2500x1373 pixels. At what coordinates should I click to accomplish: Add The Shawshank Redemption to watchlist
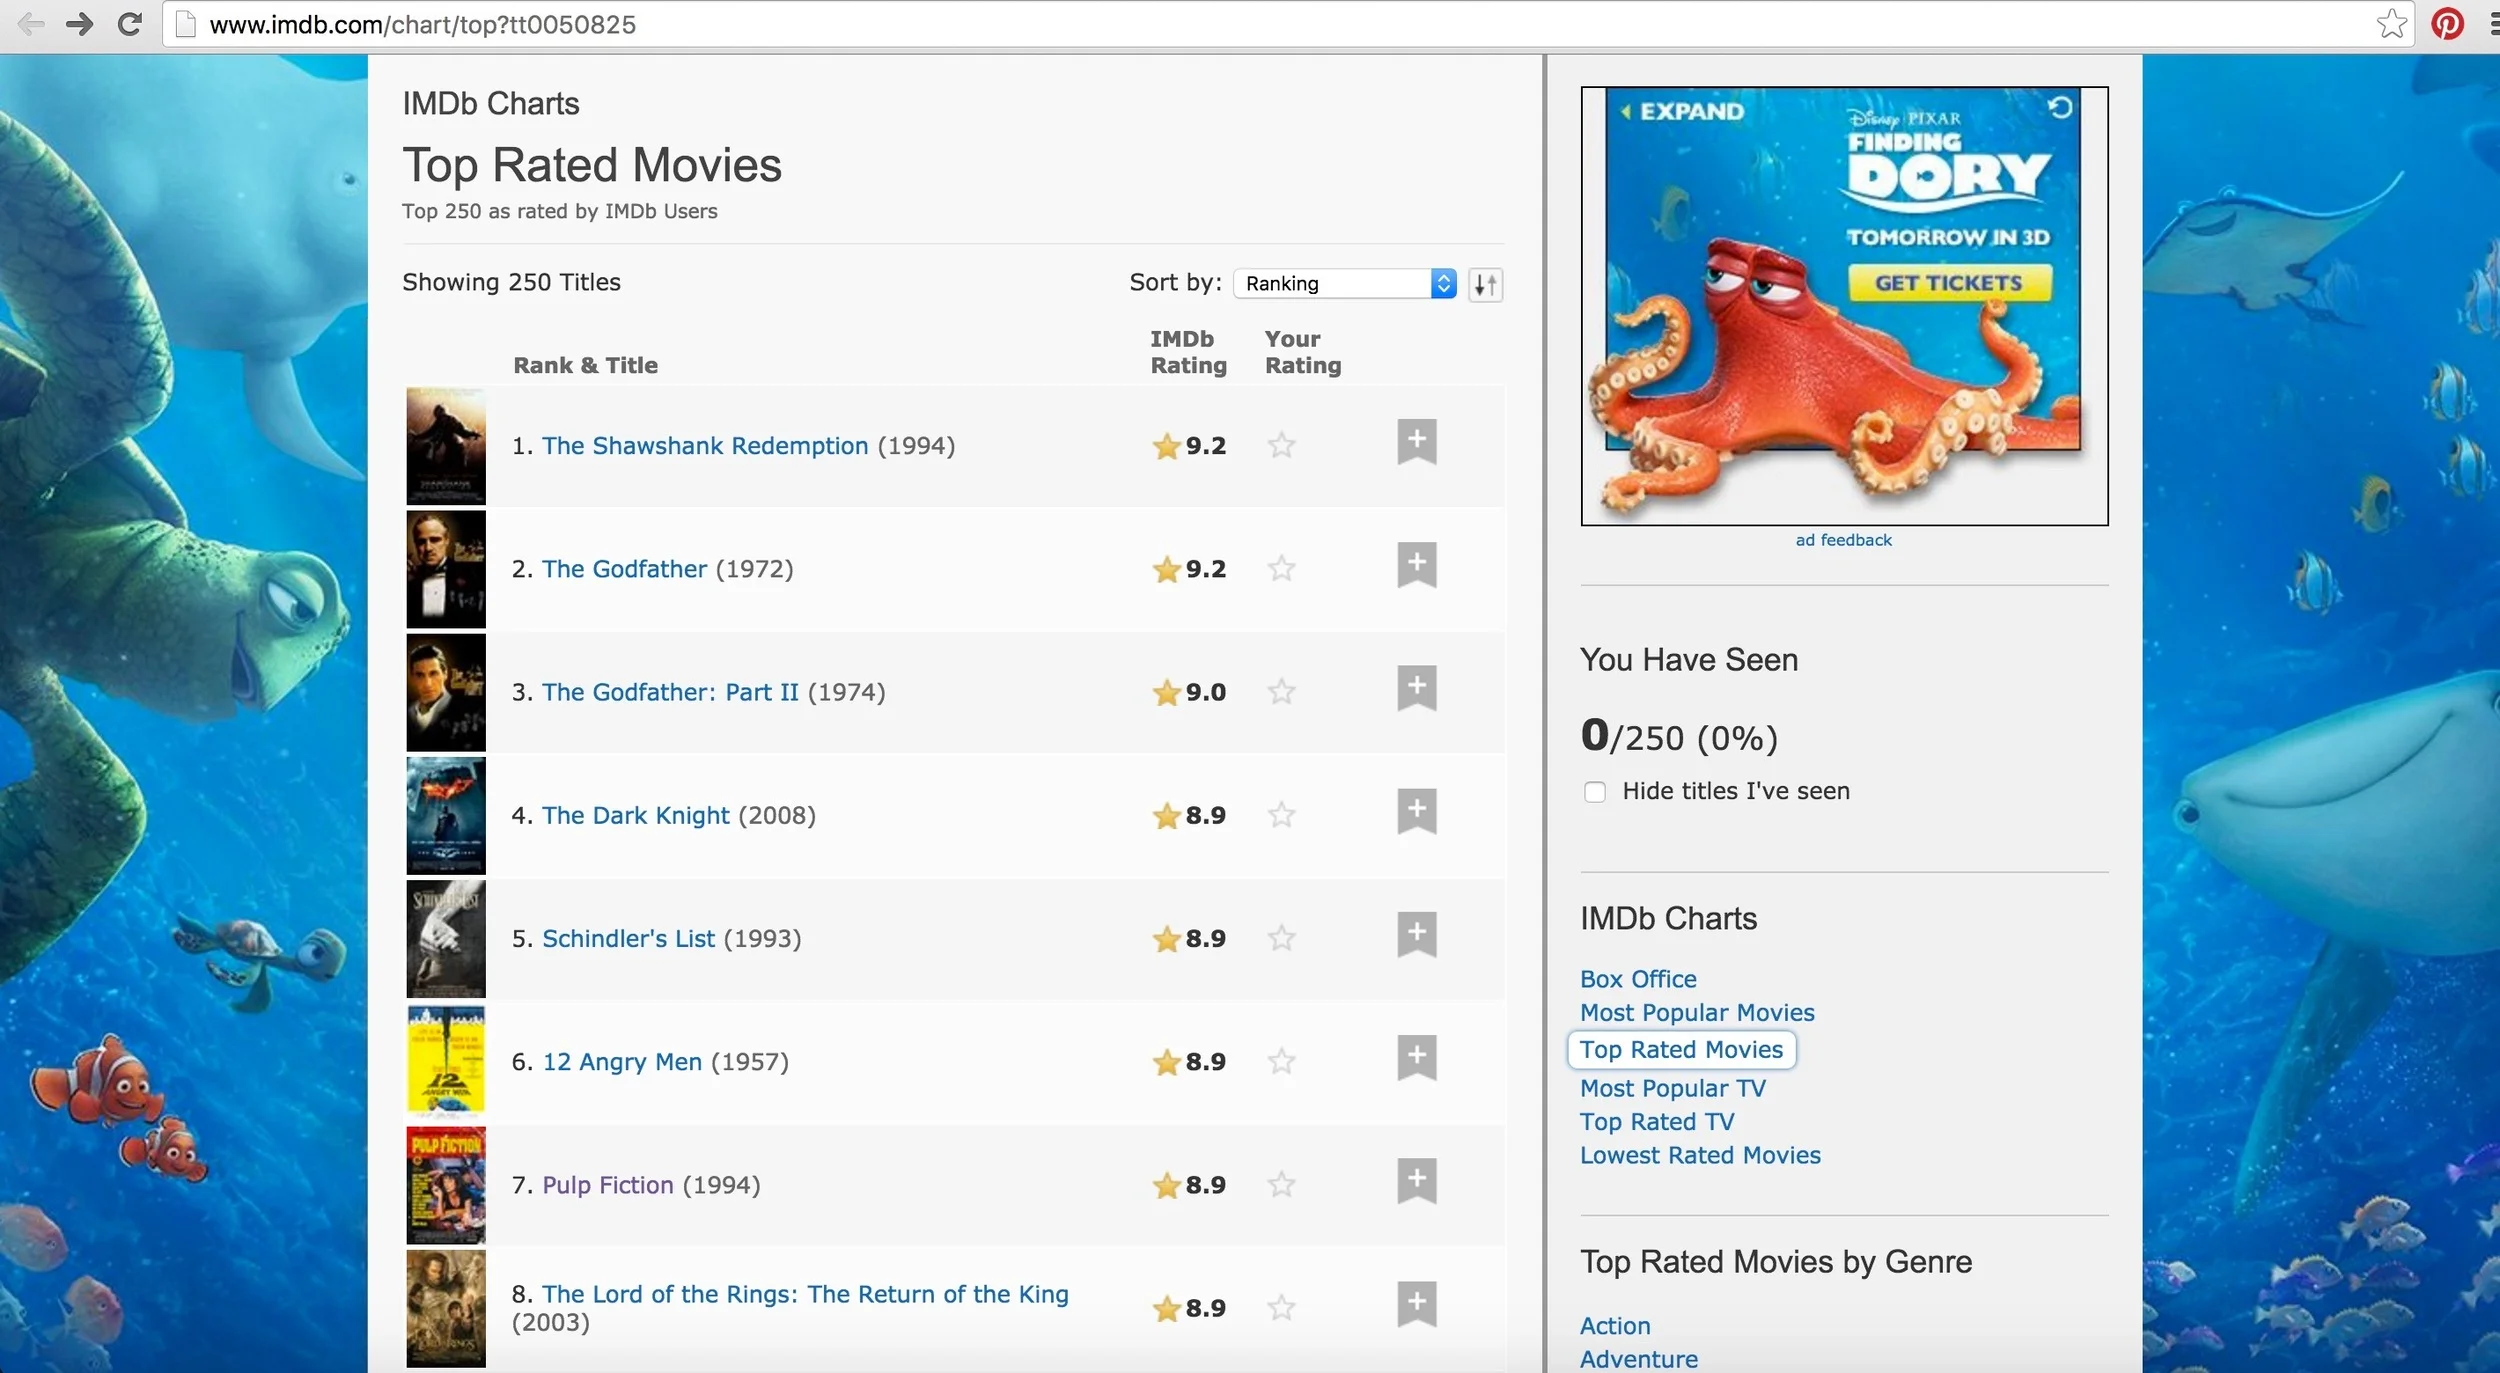pos(1416,442)
